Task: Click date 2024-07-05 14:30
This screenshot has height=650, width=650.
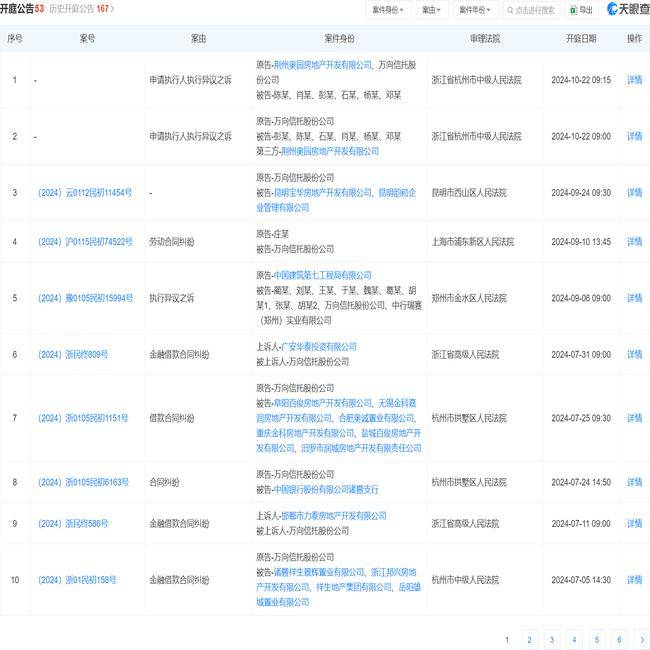Action: point(581,580)
